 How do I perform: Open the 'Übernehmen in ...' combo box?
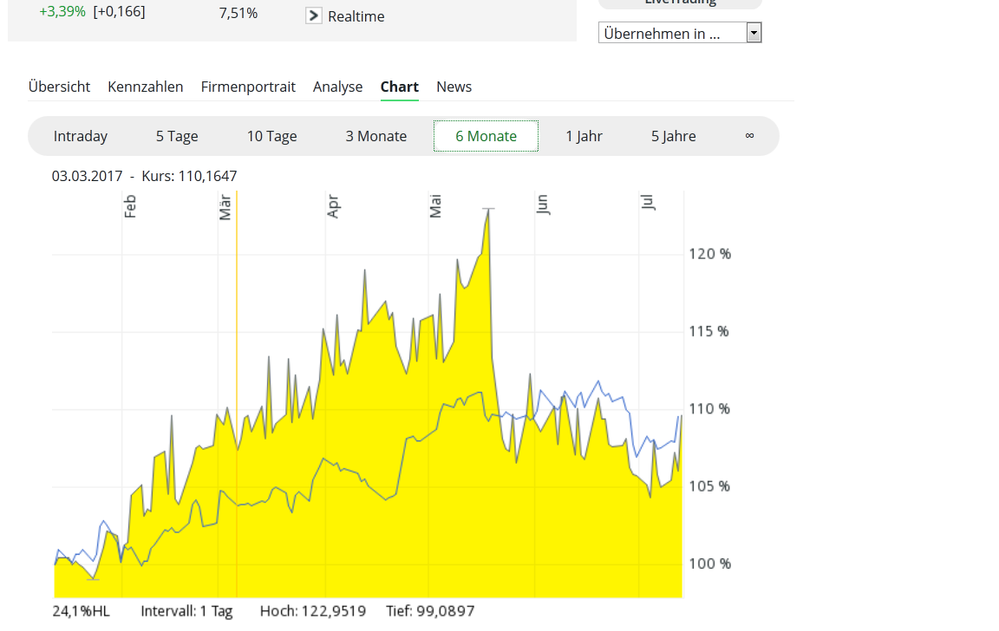pyautogui.click(x=670, y=32)
